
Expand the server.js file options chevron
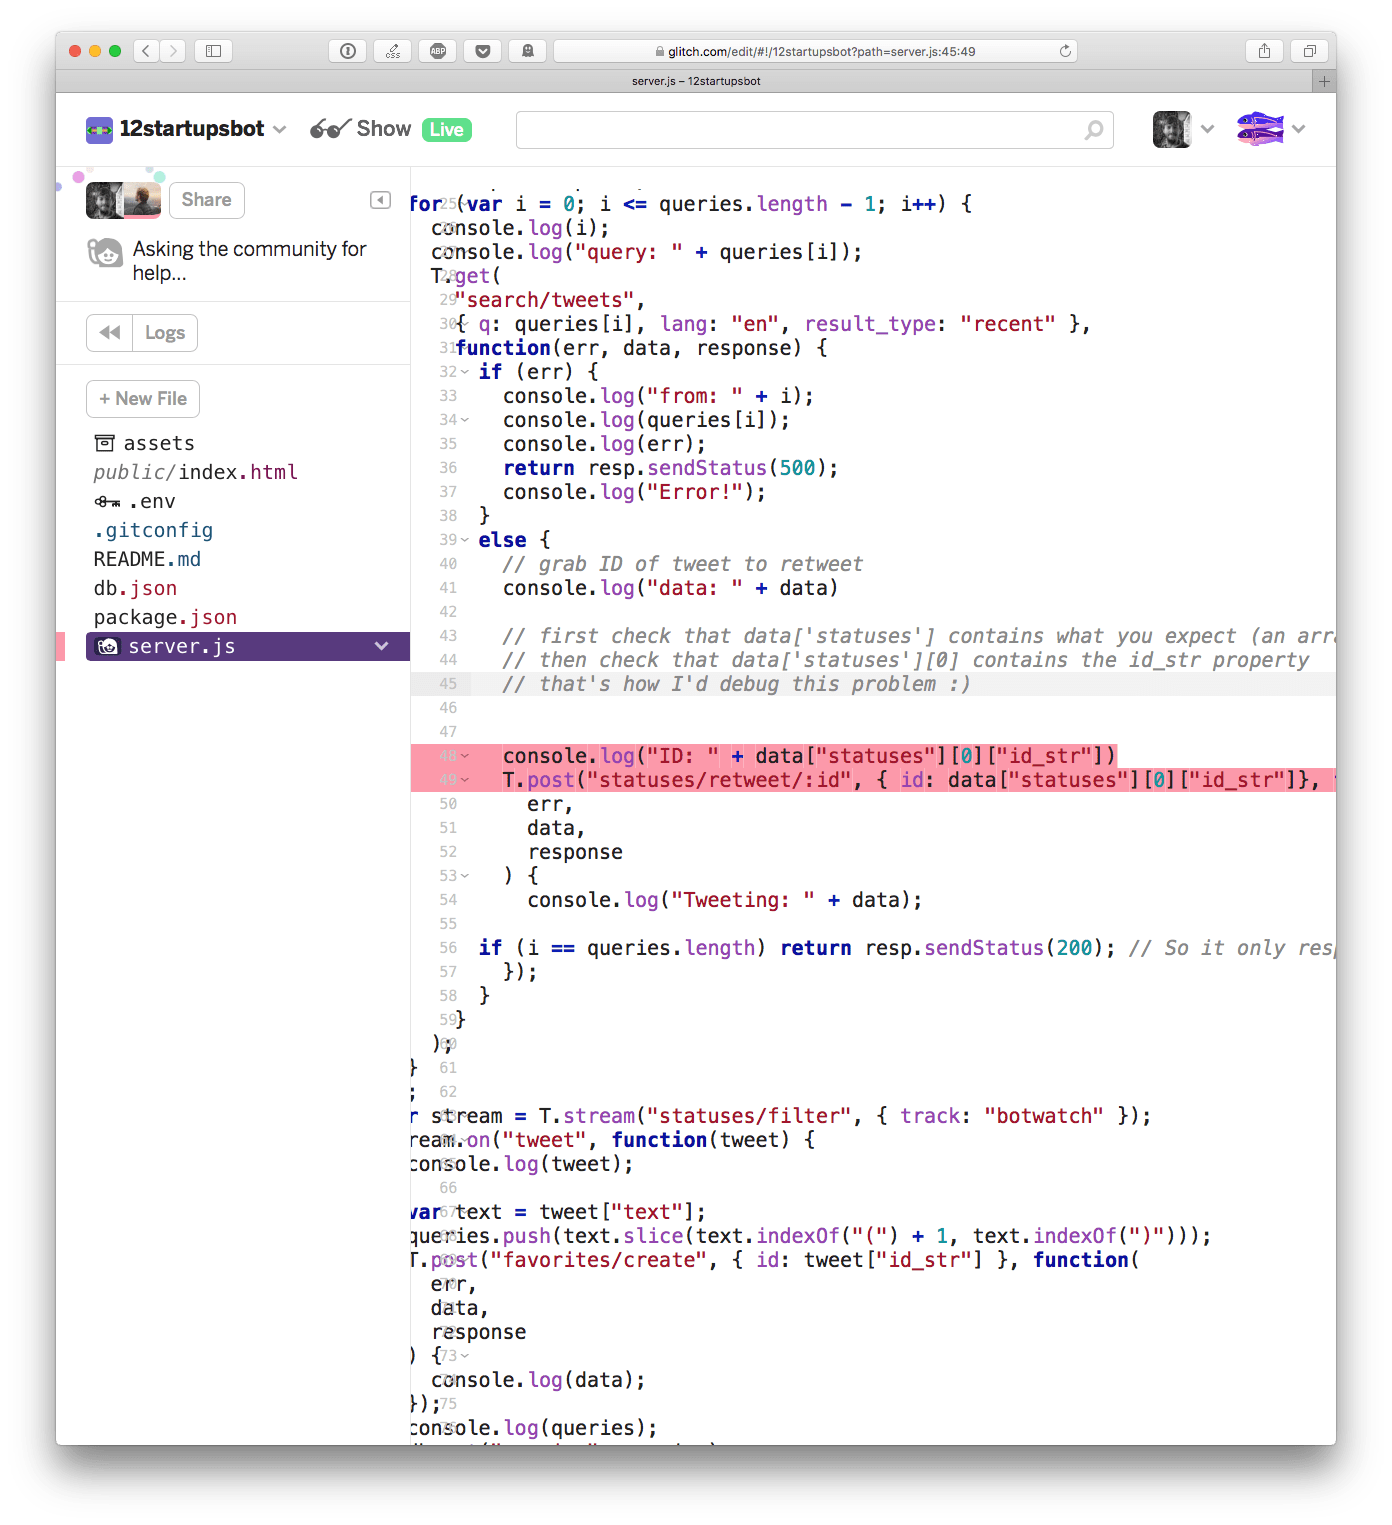click(381, 646)
